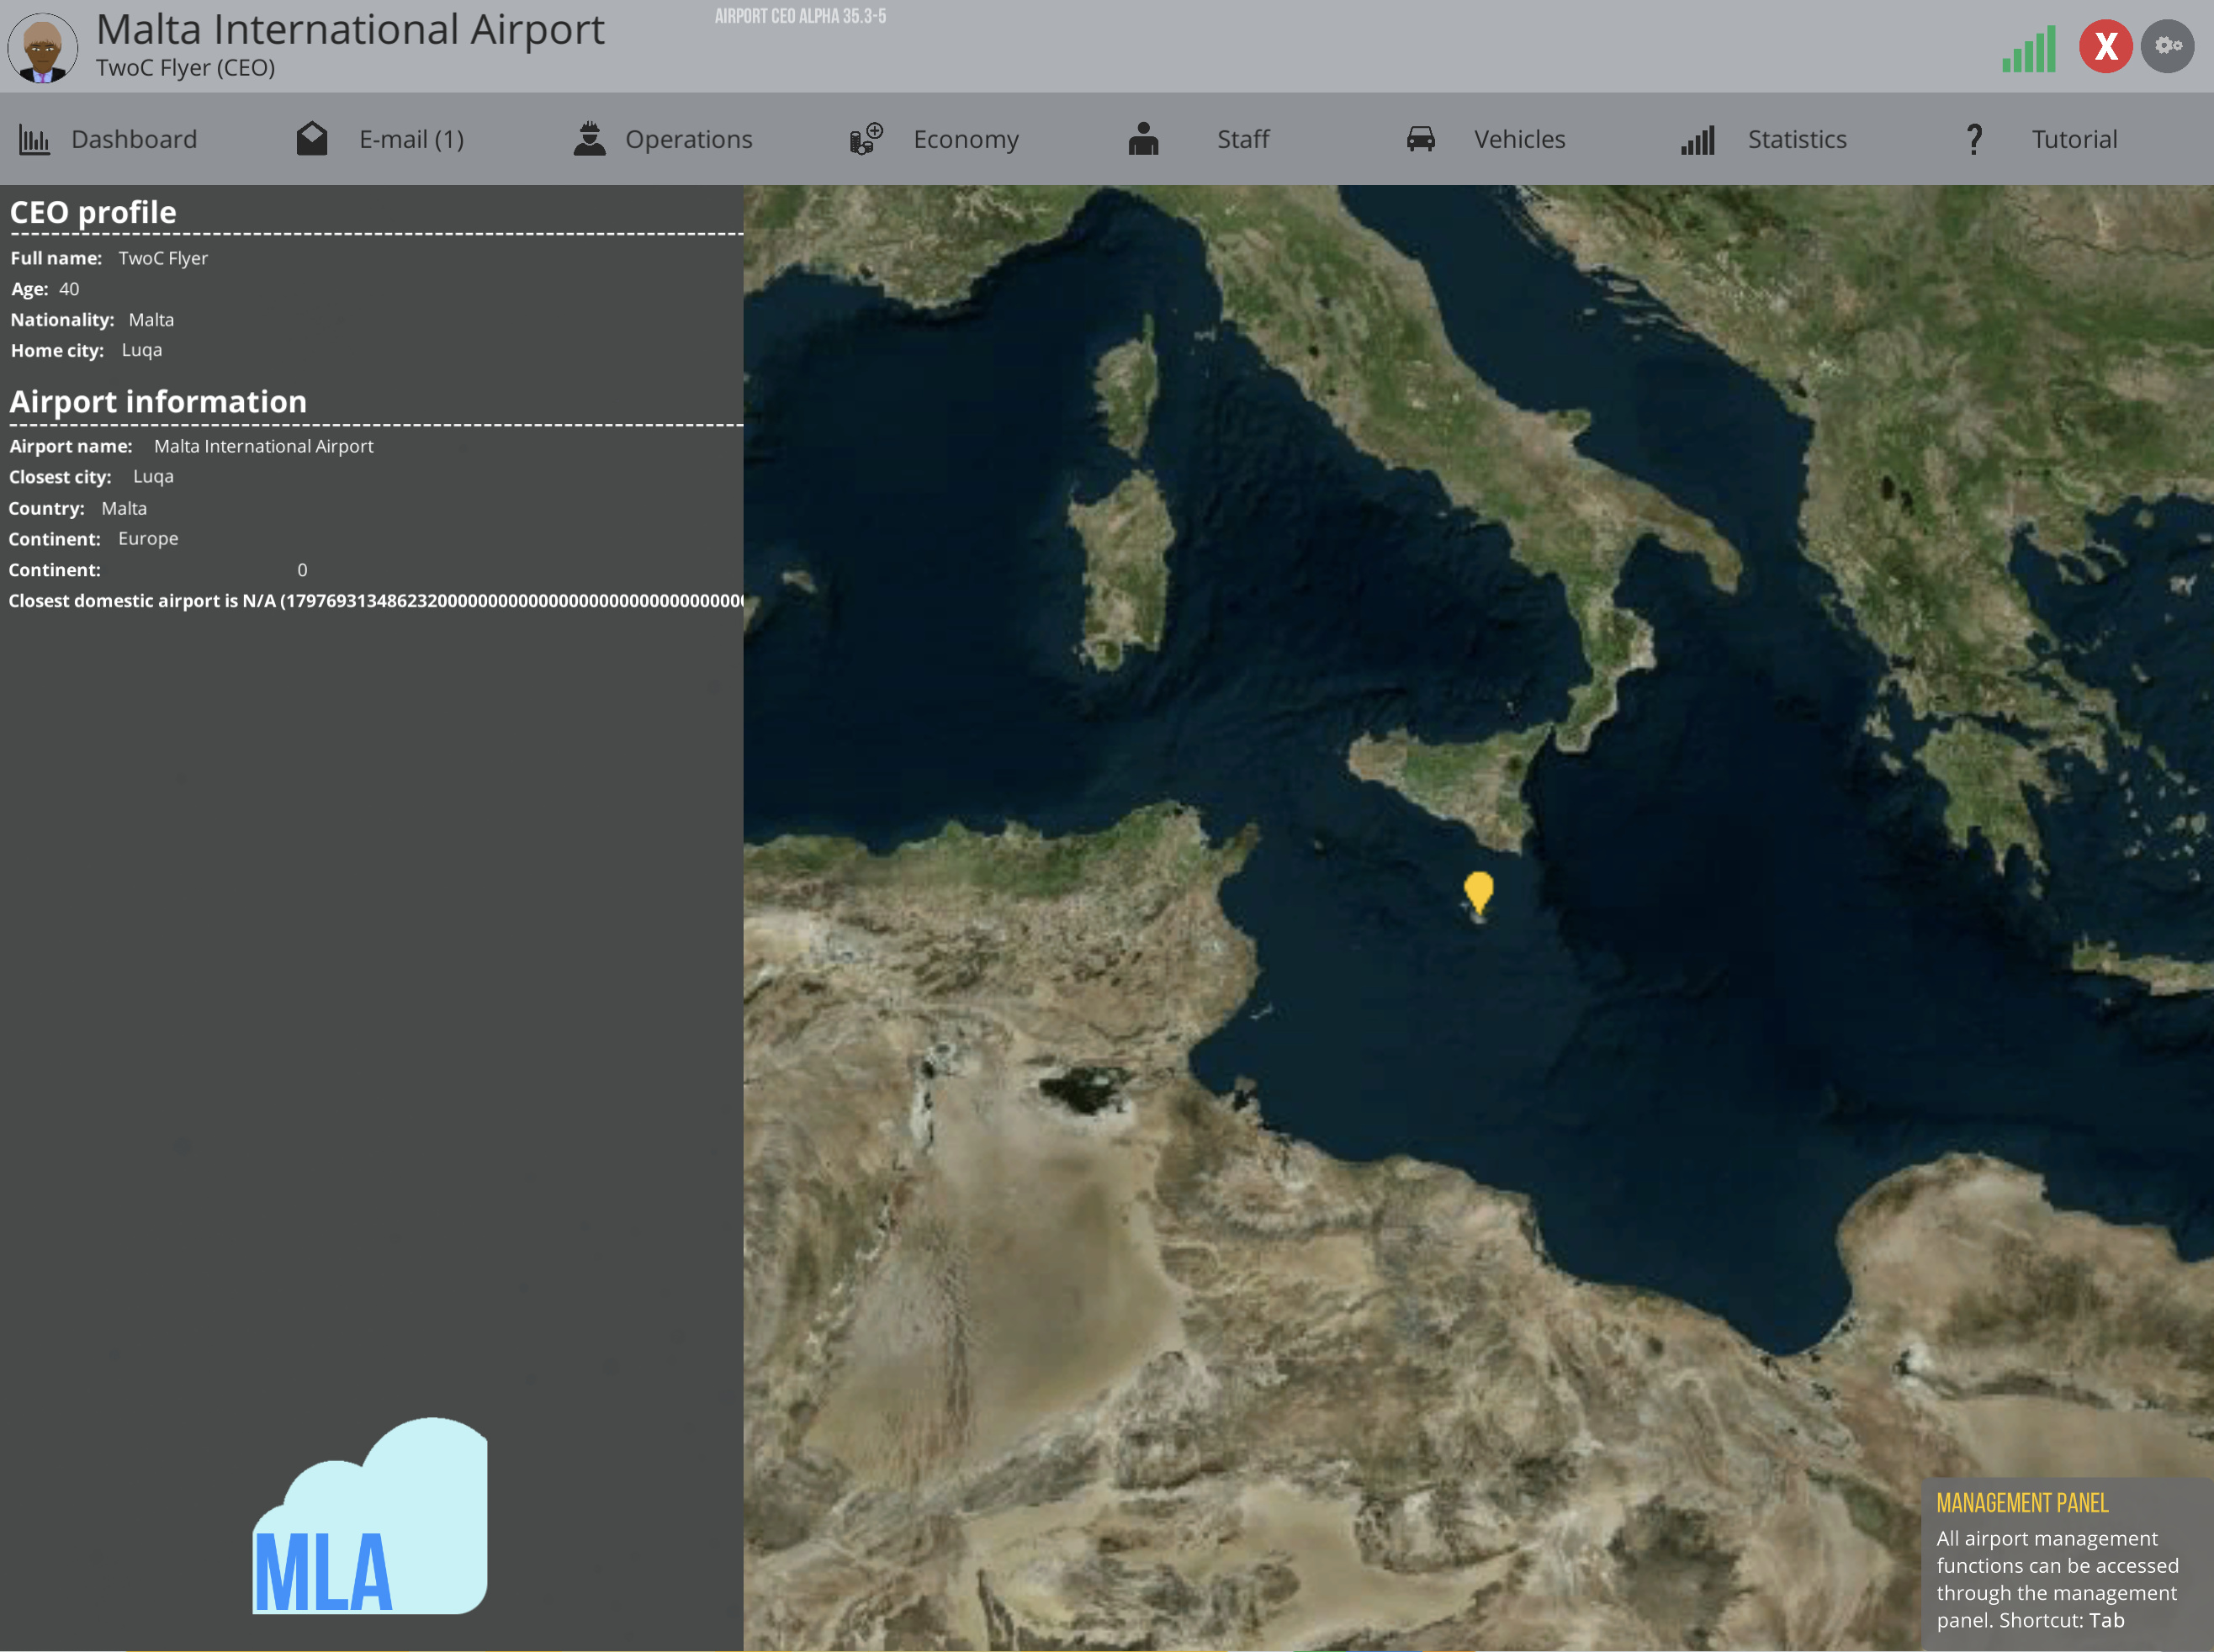Click the Statistics bars icon
The width and height of the screenshot is (2214, 1652).
pyautogui.click(x=1698, y=140)
